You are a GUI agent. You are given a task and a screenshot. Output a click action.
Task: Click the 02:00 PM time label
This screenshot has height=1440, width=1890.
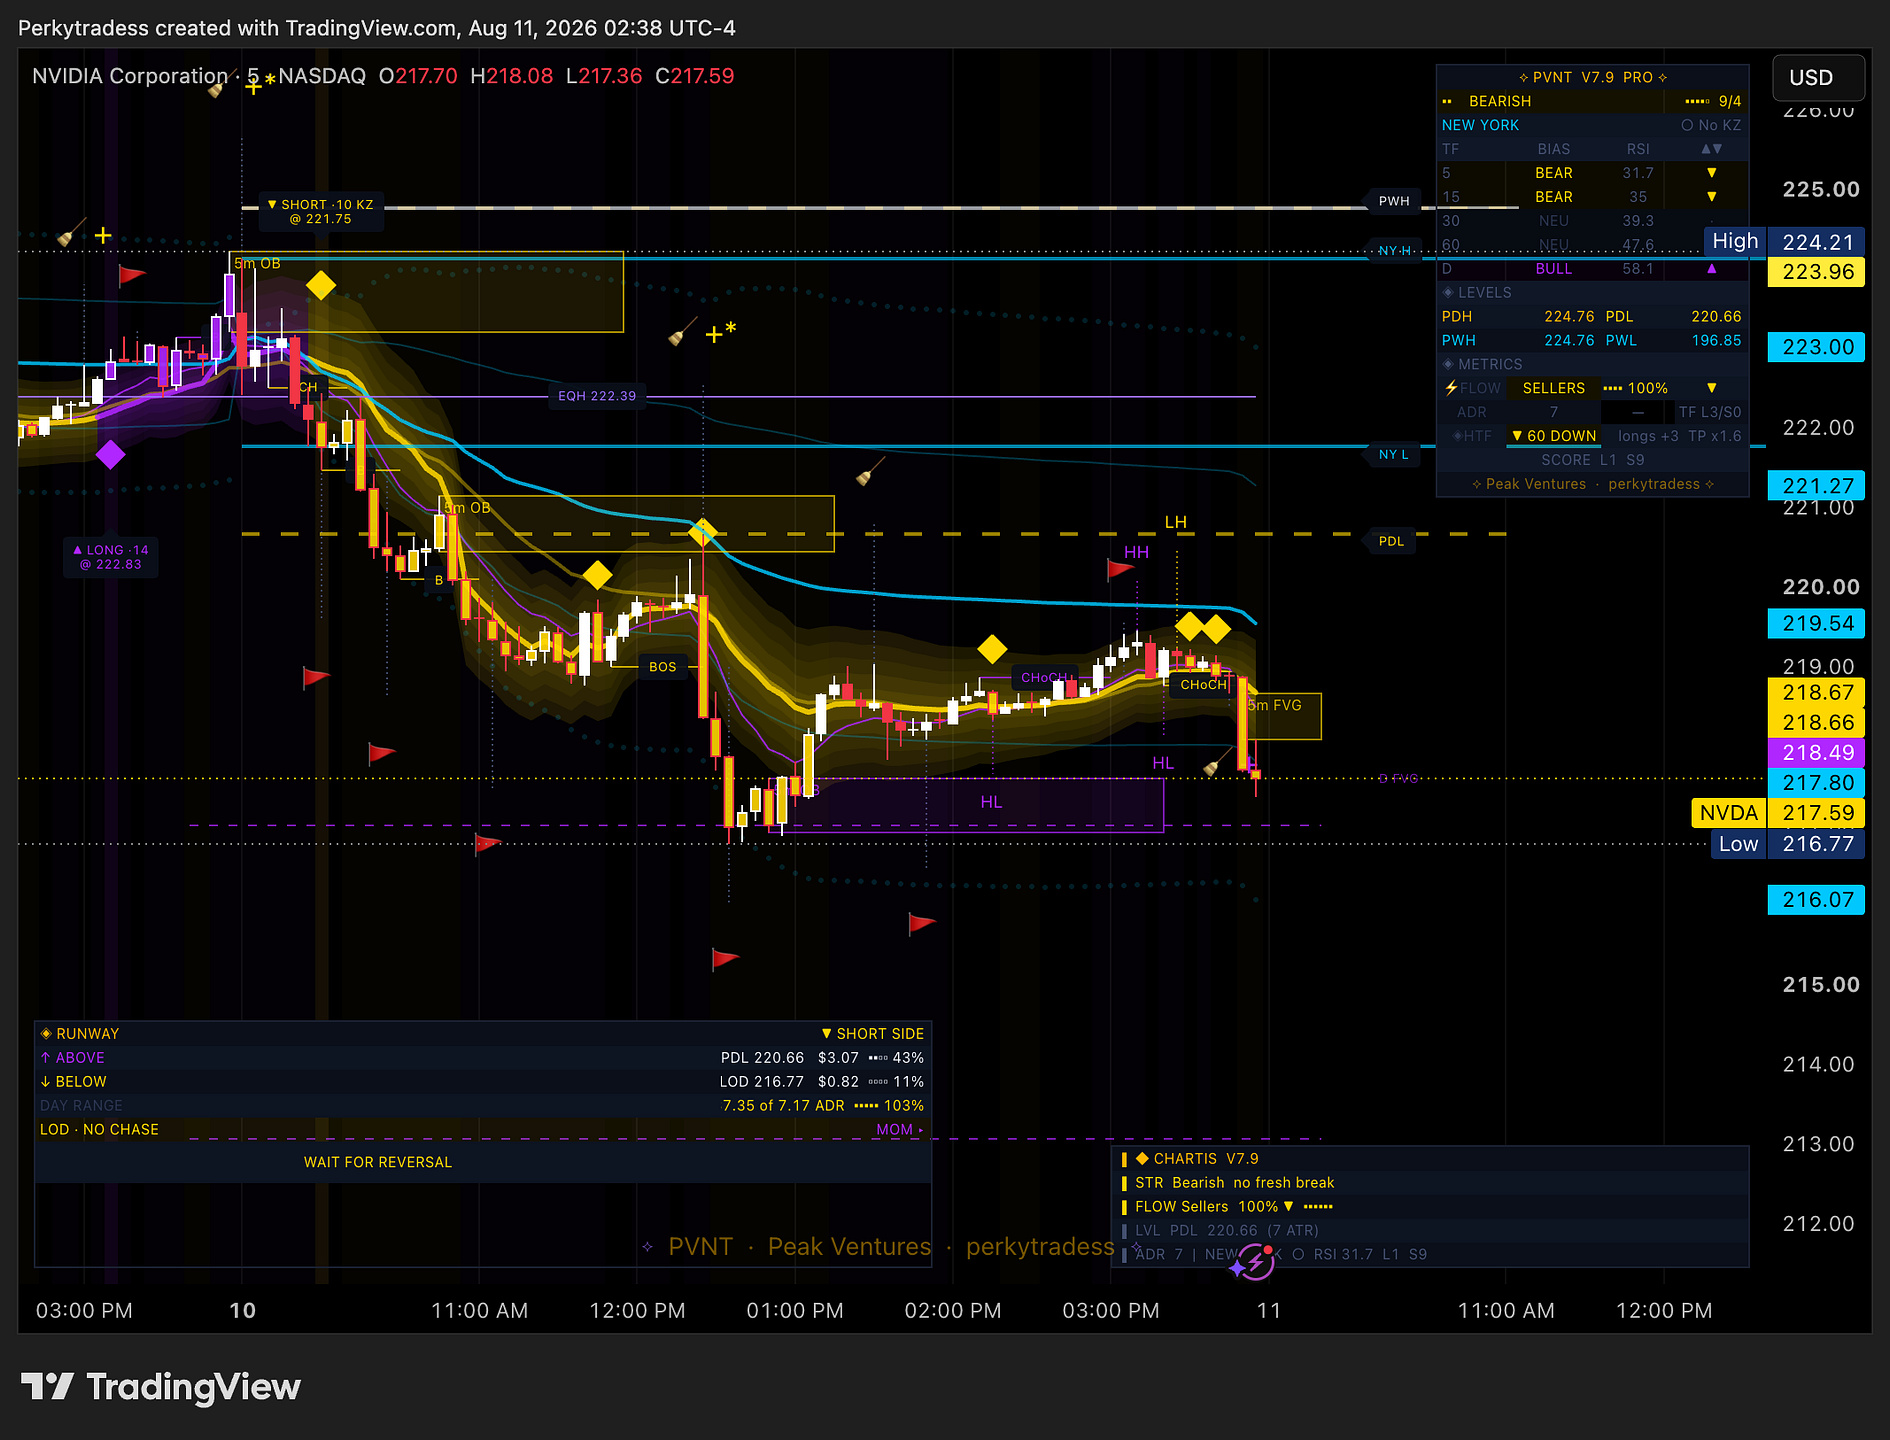tap(953, 1310)
